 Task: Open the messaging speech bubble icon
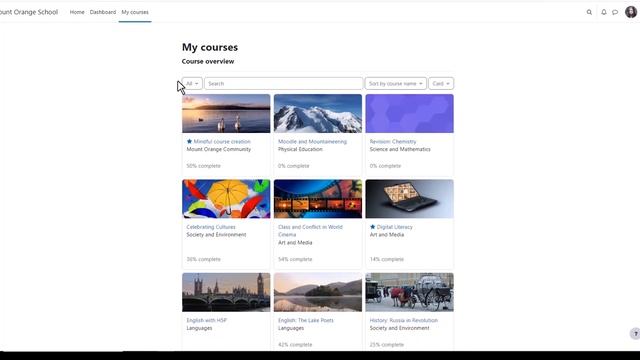(x=615, y=12)
